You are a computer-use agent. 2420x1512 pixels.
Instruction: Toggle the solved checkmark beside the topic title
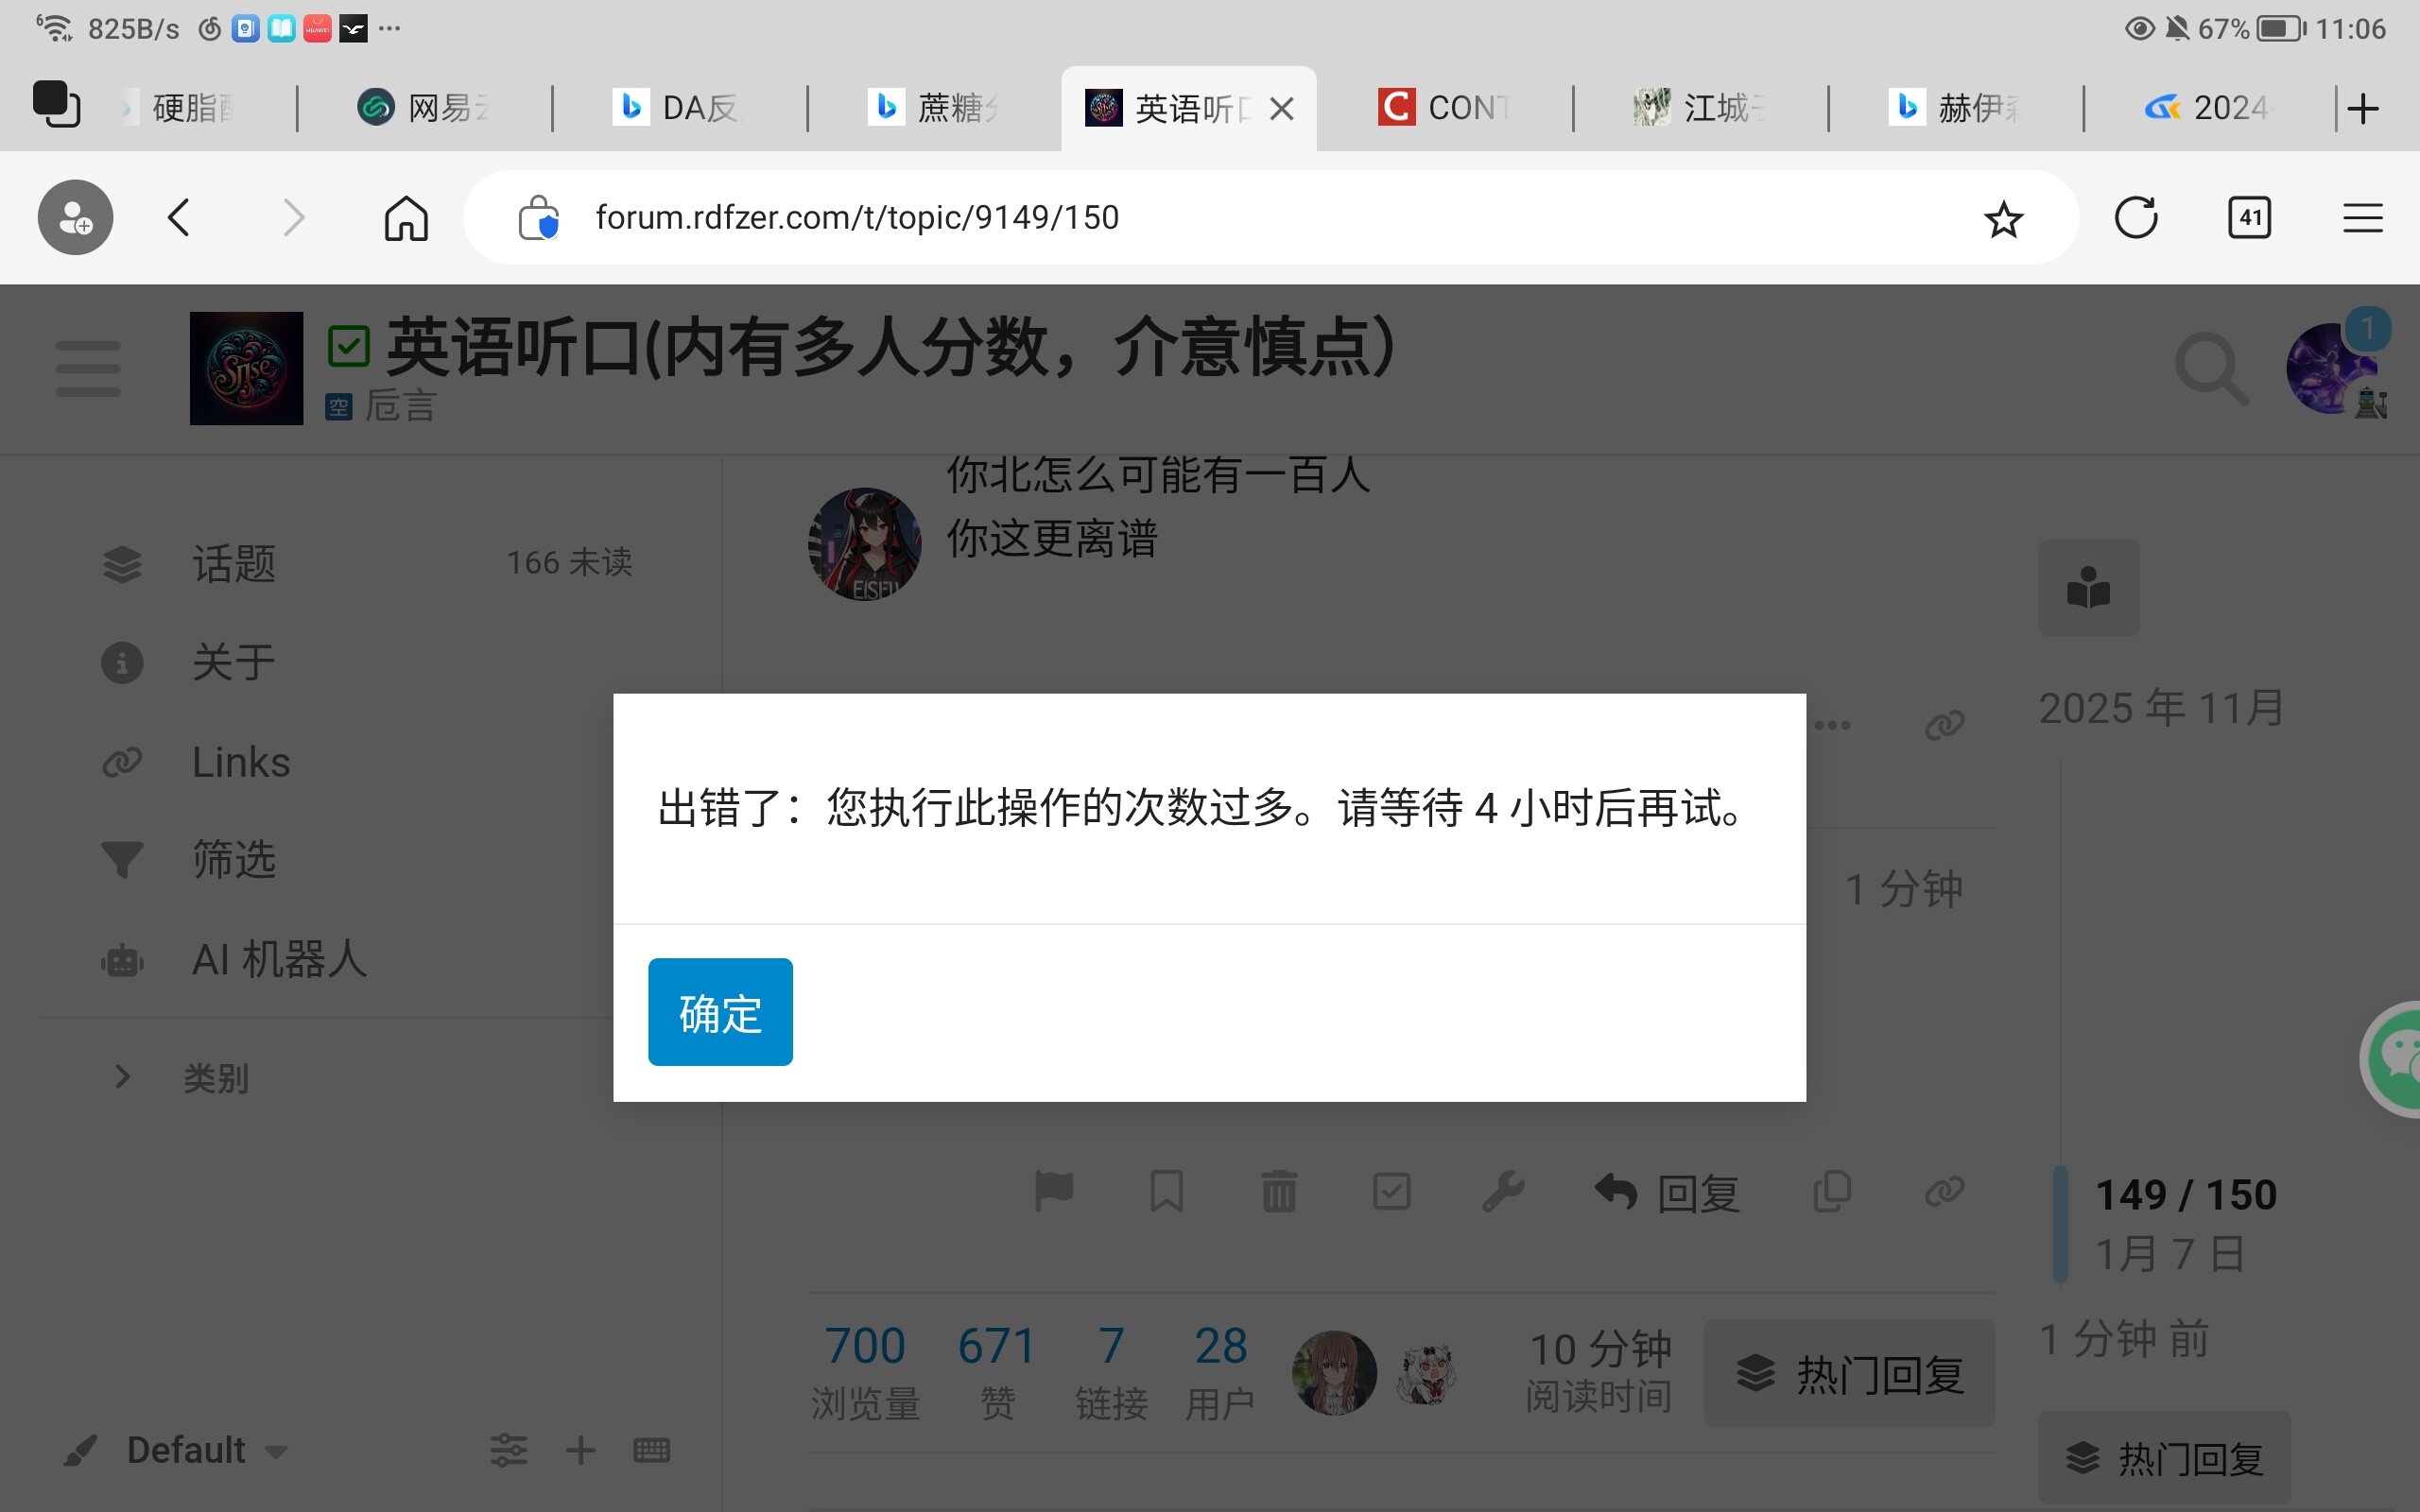point(348,346)
